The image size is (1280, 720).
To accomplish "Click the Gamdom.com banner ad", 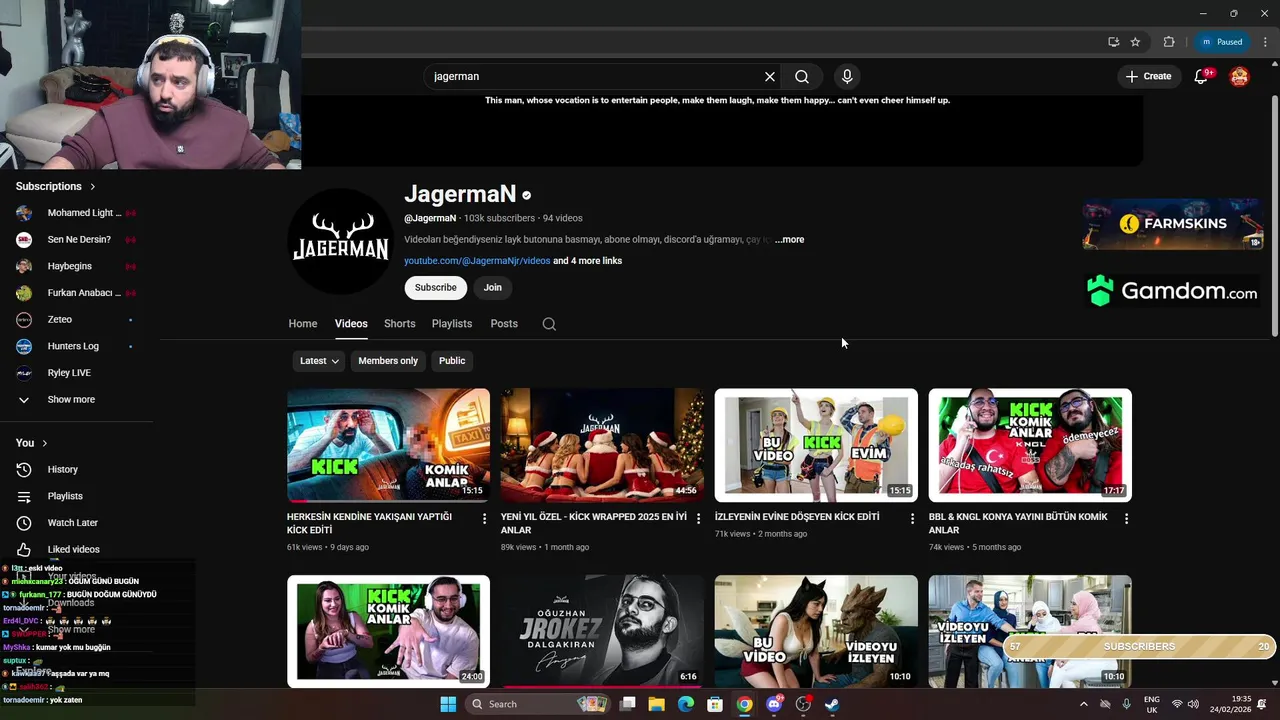I will coord(1172,291).
